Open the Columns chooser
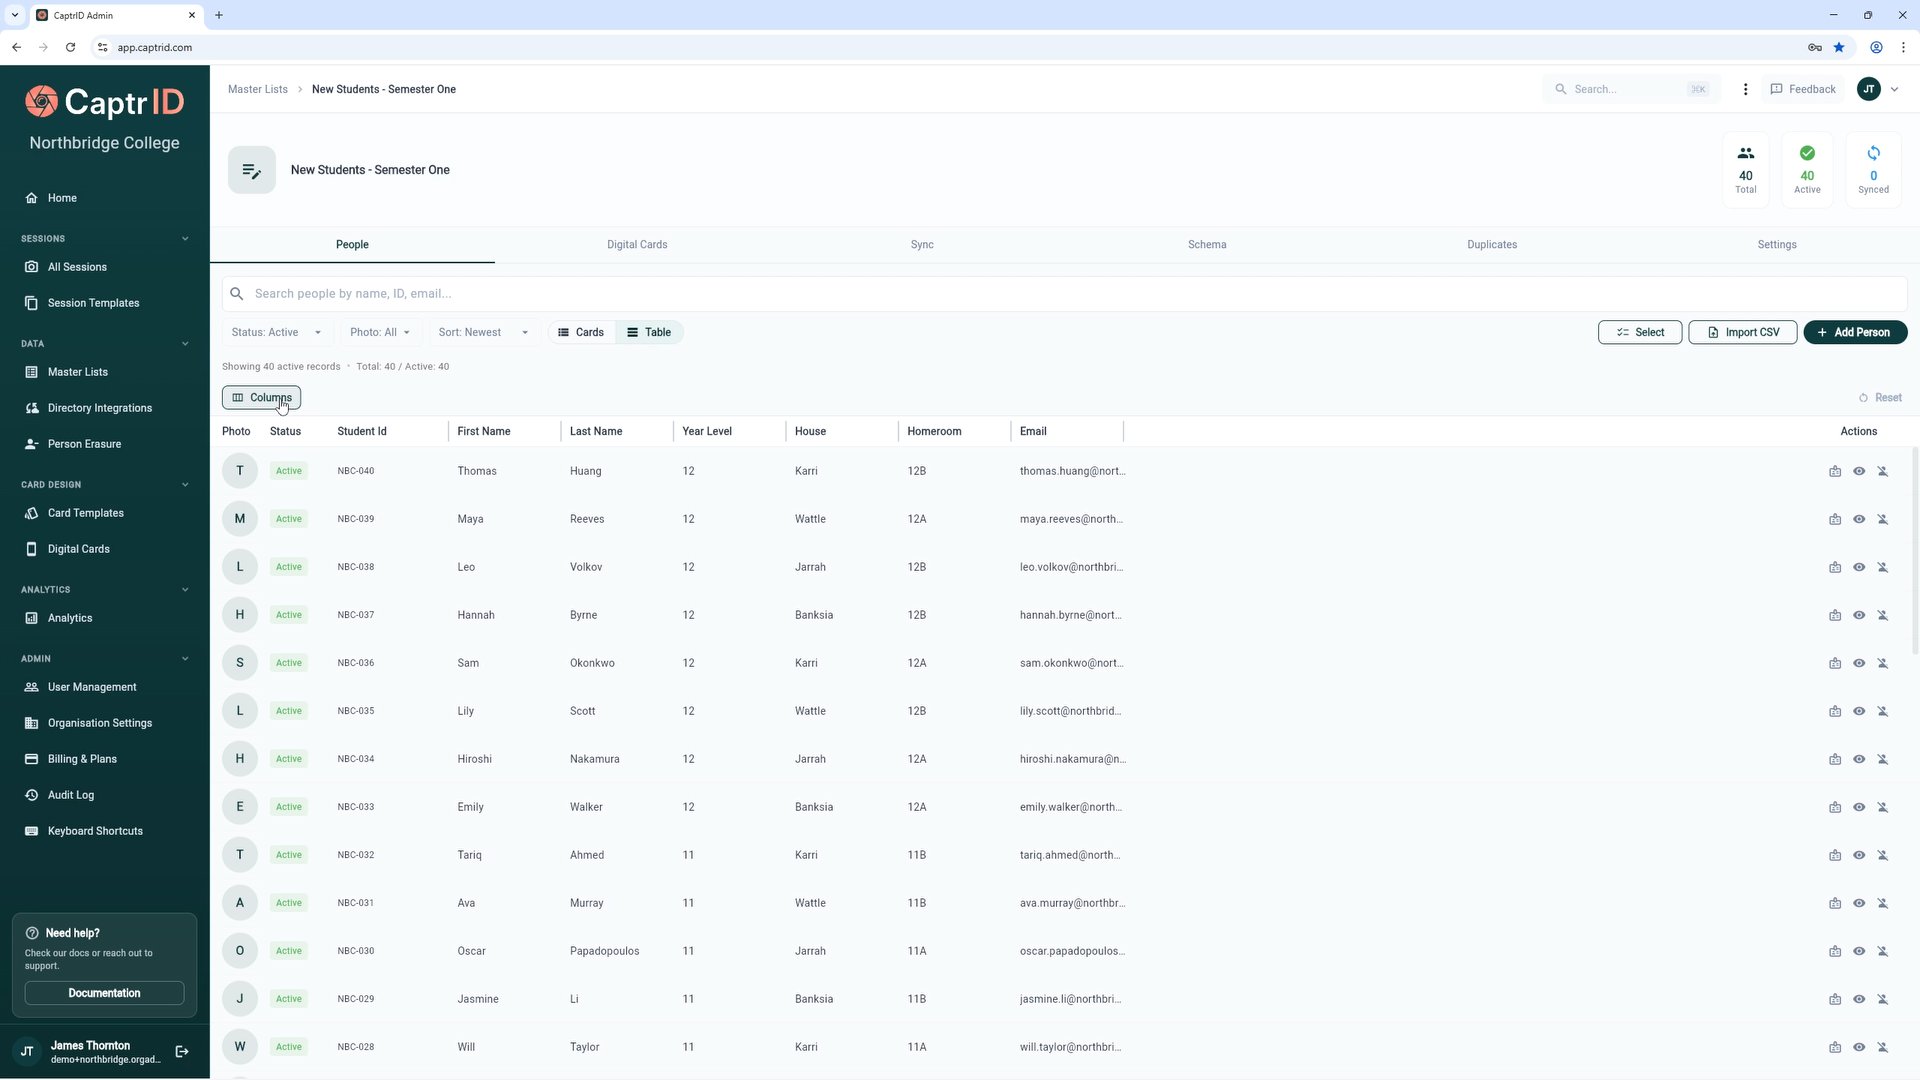 tap(261, 398)
